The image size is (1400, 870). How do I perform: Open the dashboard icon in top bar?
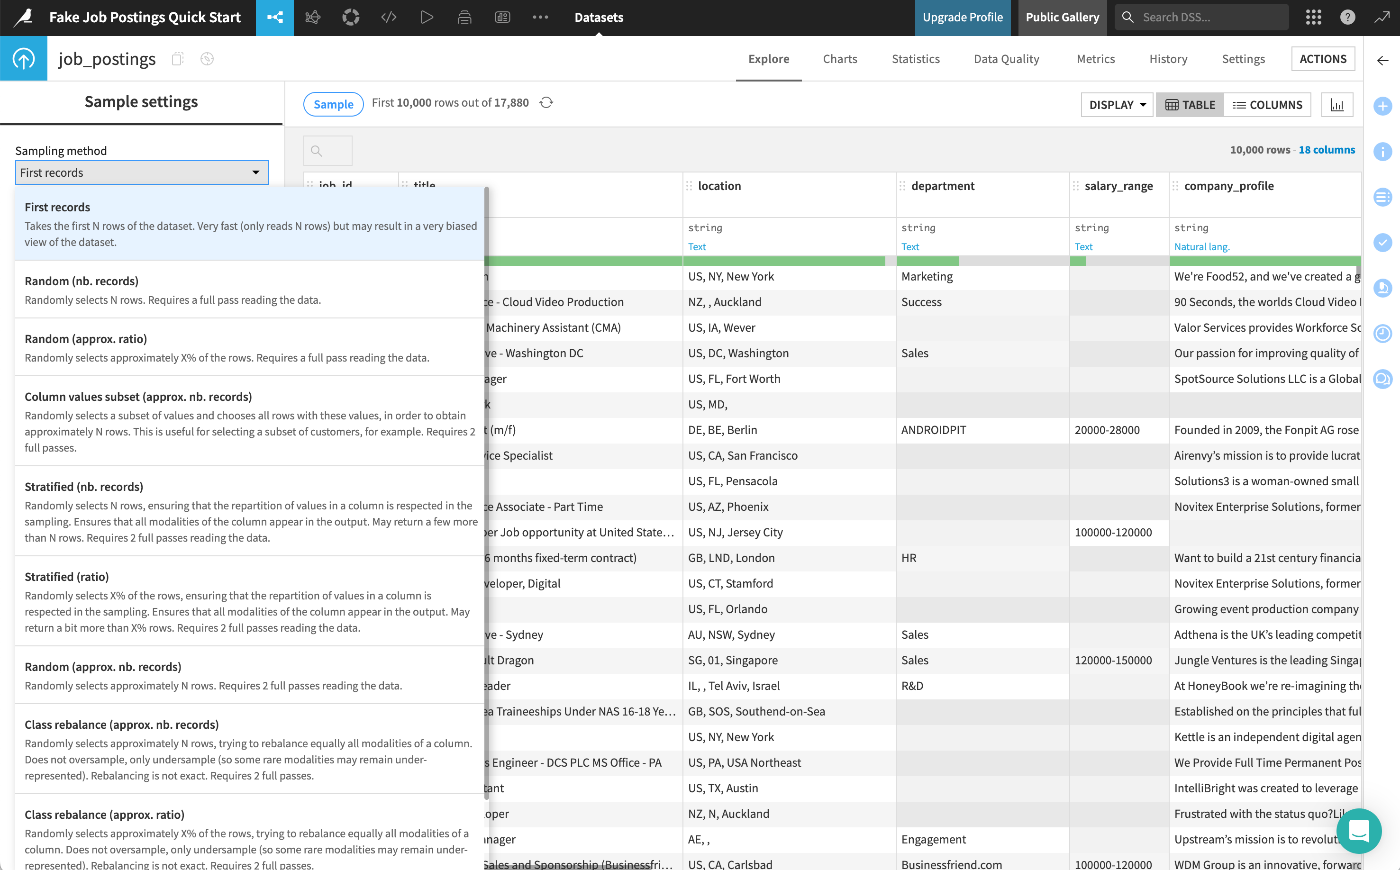tap(502, 17)
